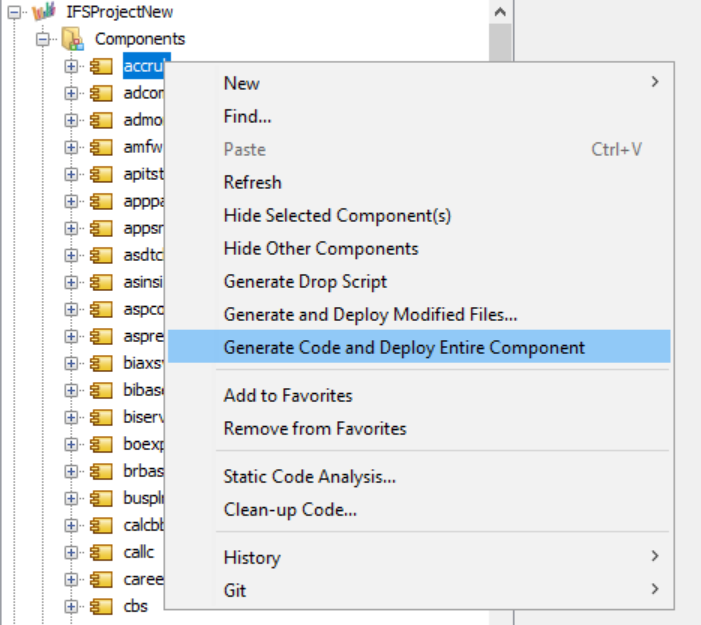Collapse the IFSProjectNew root node
Screen dimensions: 701x625
click(14, 13)
